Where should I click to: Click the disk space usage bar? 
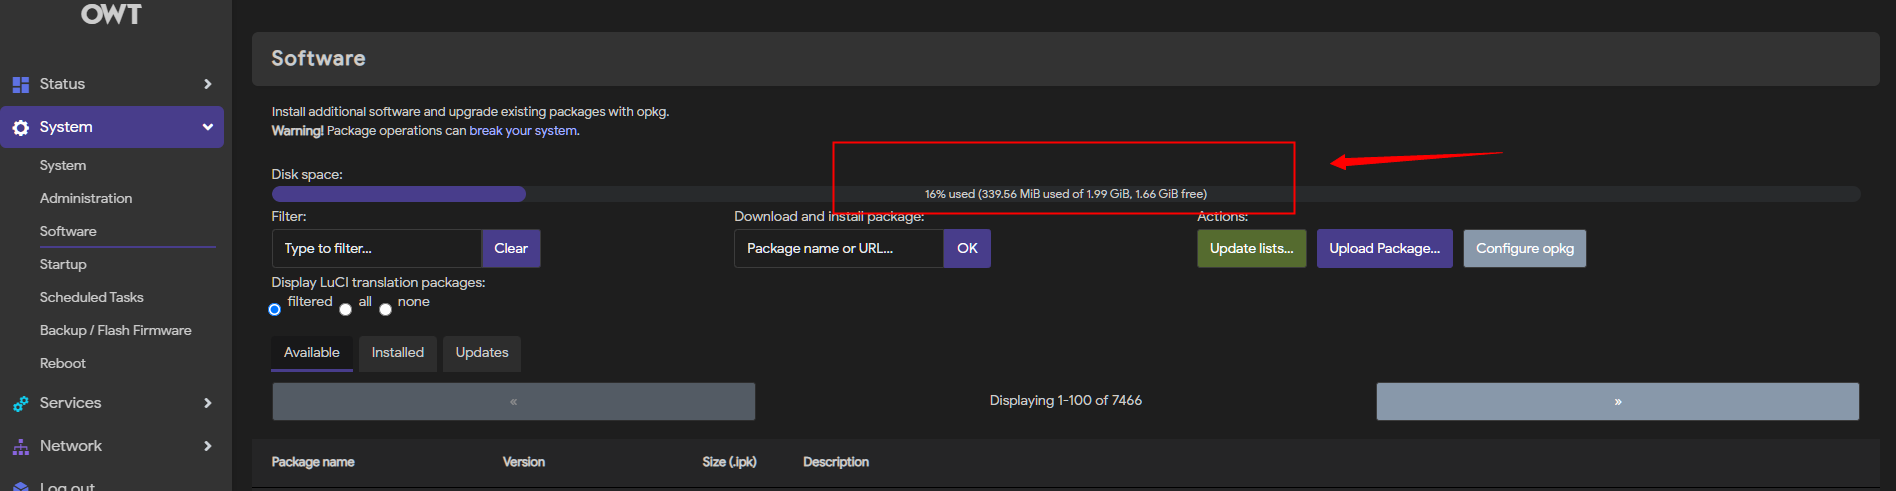click(x=1066, y=194)
